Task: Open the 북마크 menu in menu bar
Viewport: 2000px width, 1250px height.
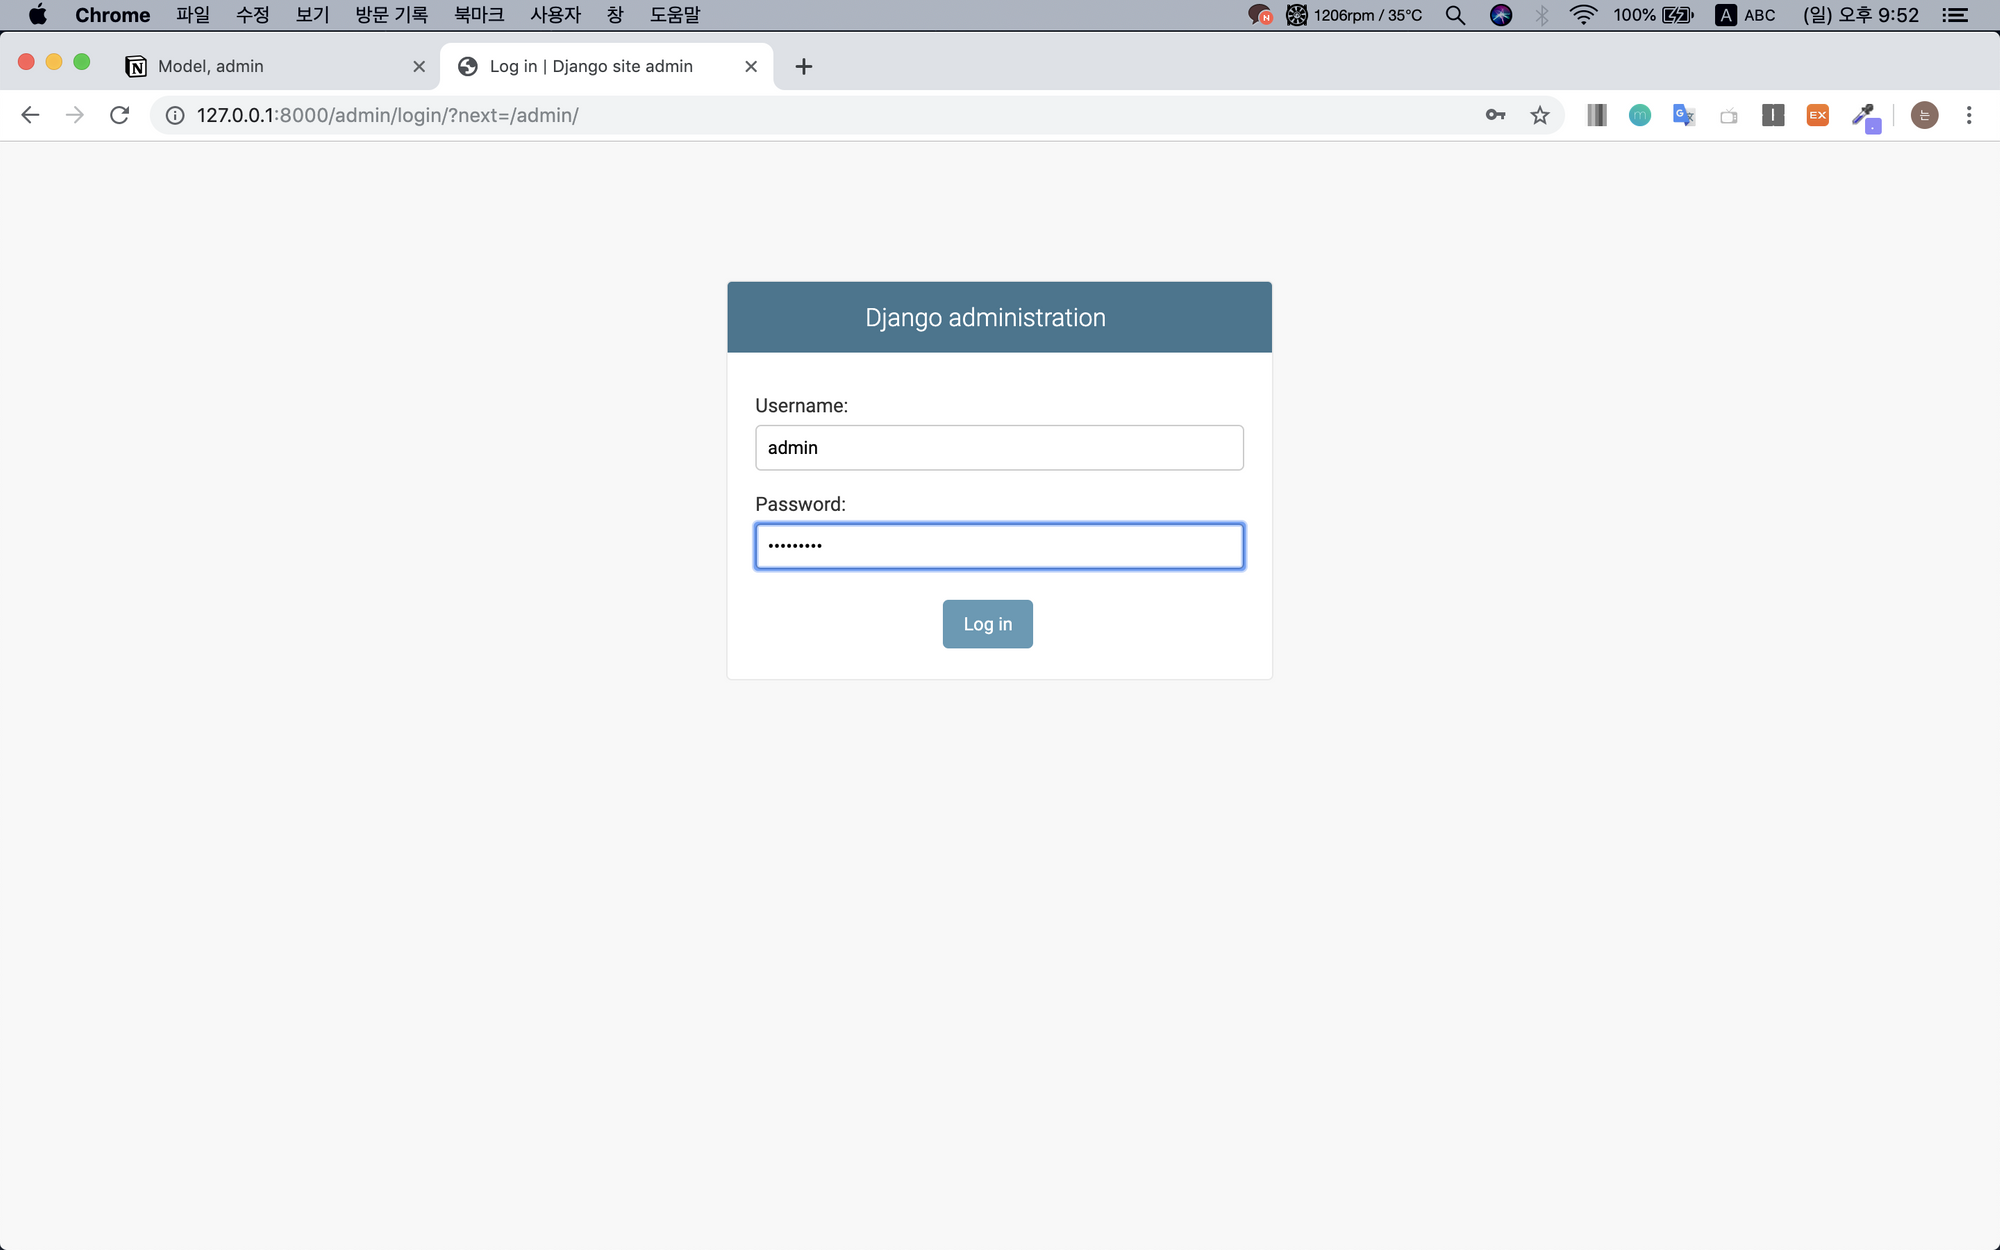Action: (x=479, y=15)
